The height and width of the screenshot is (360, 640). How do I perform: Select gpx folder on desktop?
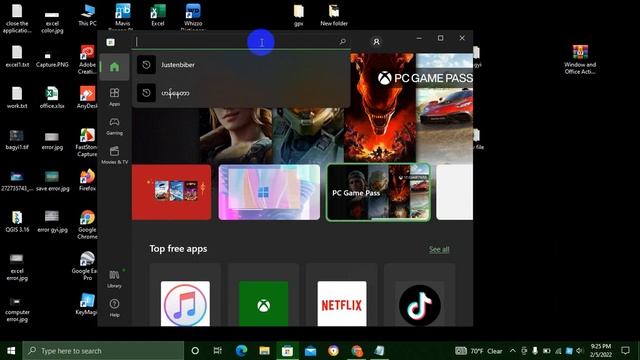[x=299, y=16]
